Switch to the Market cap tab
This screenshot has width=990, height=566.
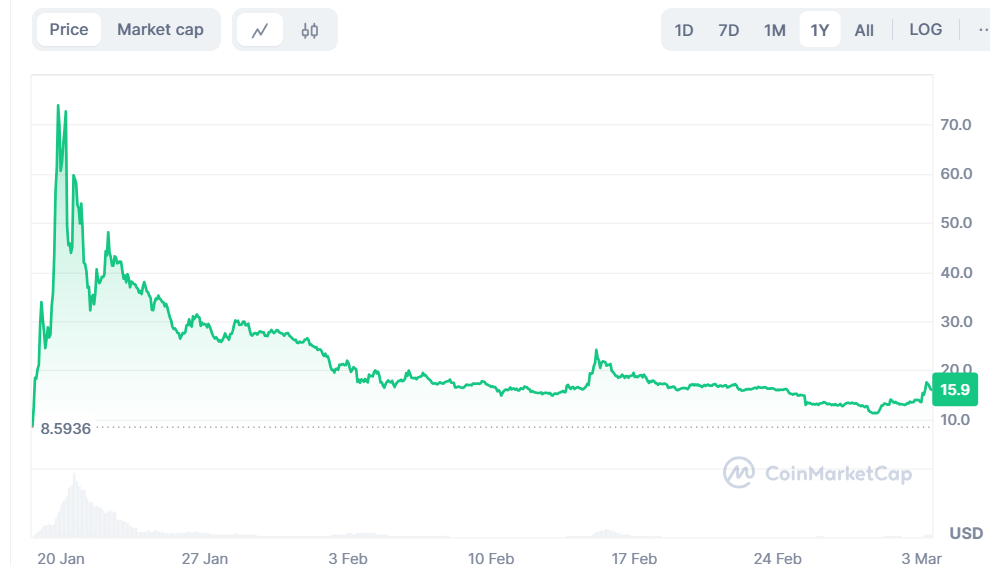[x=160, y=30]
